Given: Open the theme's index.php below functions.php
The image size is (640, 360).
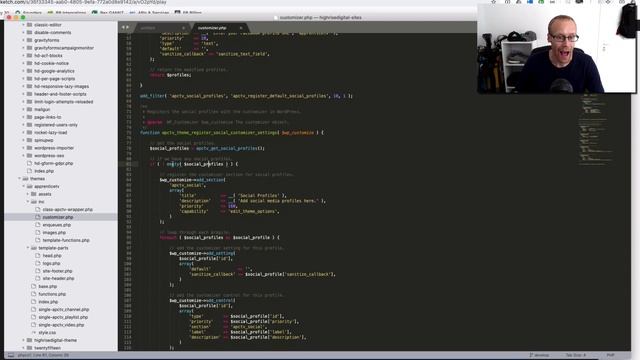Looking at the screenshot, I should tap(48, 302).
